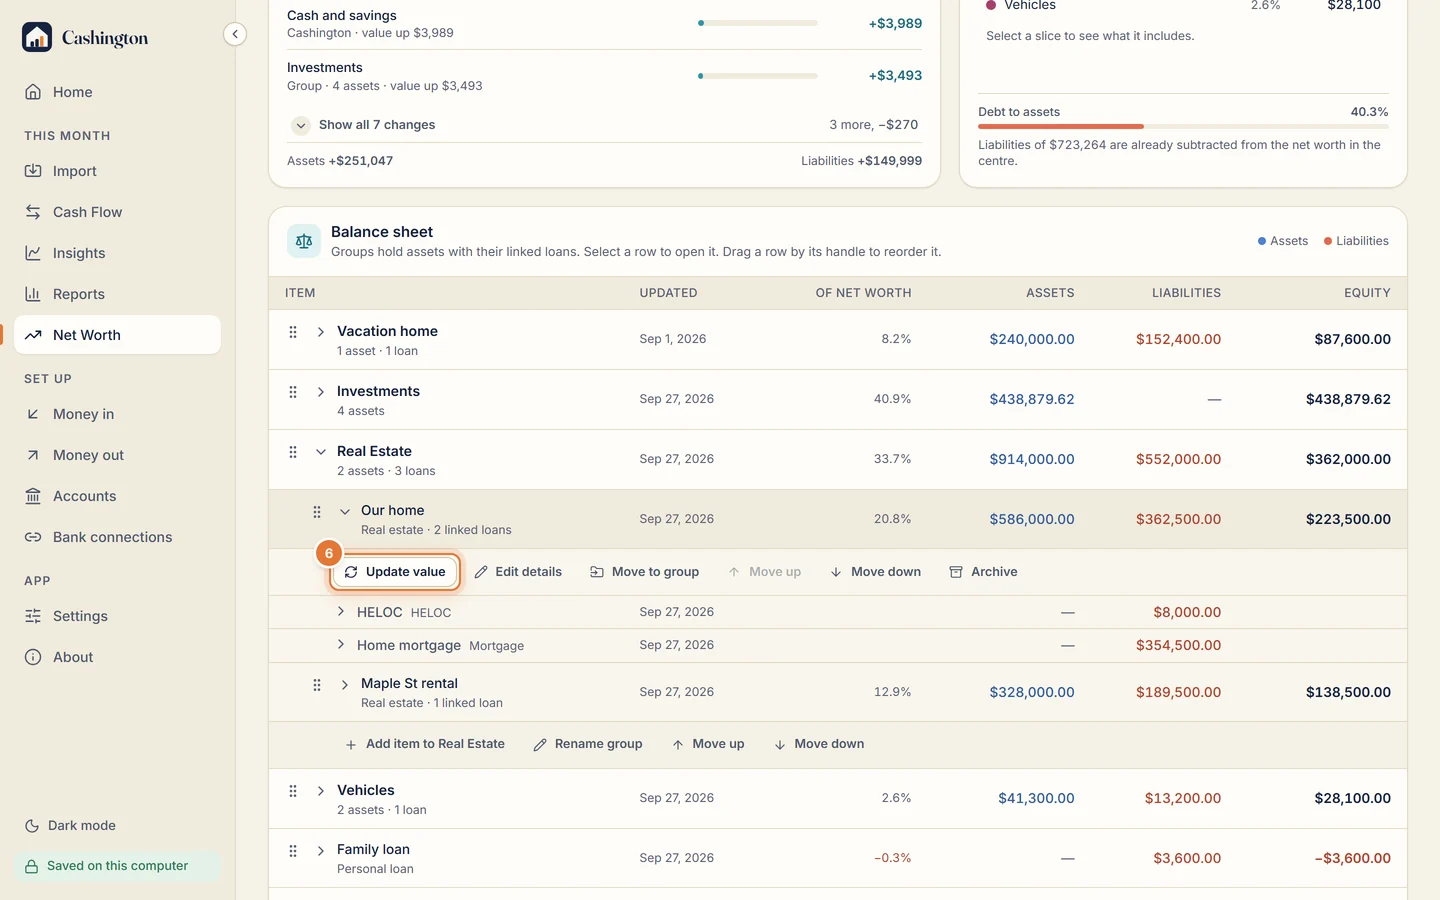Image resolution: width=1440 pixels, height=900 pixels.
Task: Click the Saved on this computer status
Action: 117,866
